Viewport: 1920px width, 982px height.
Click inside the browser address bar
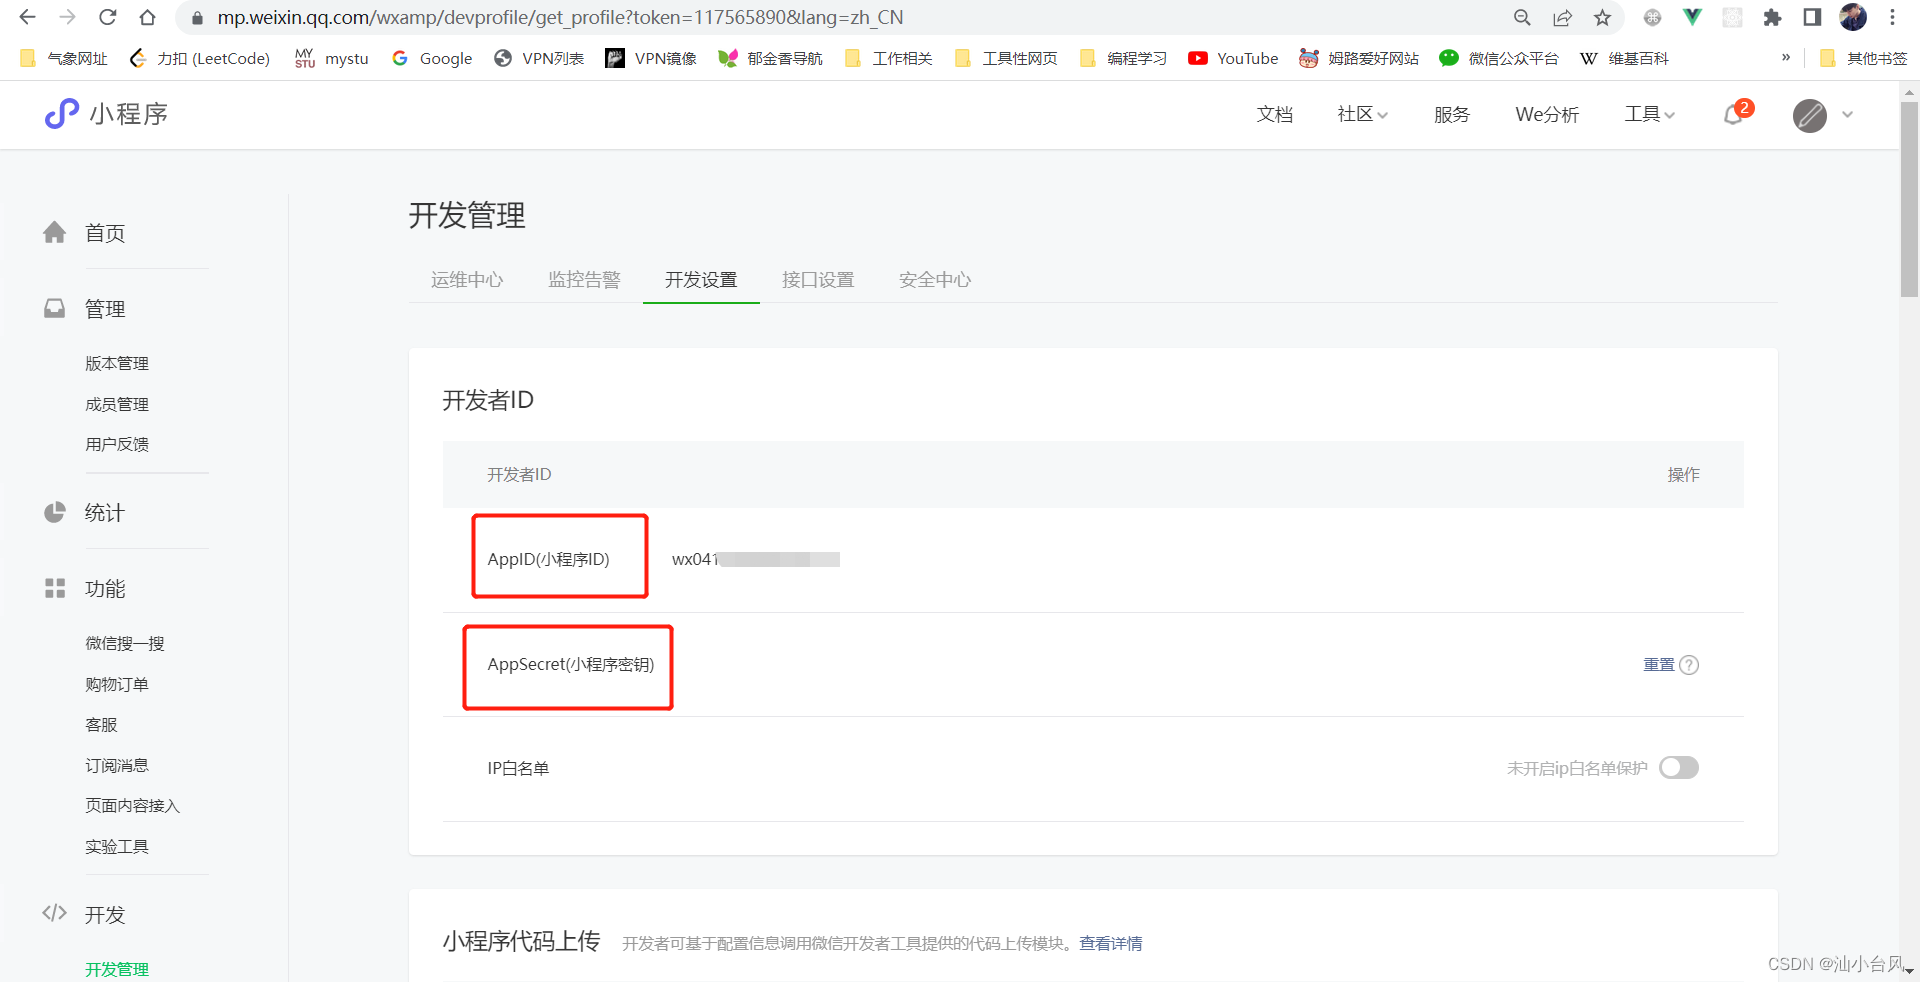[x=600, y=17]
